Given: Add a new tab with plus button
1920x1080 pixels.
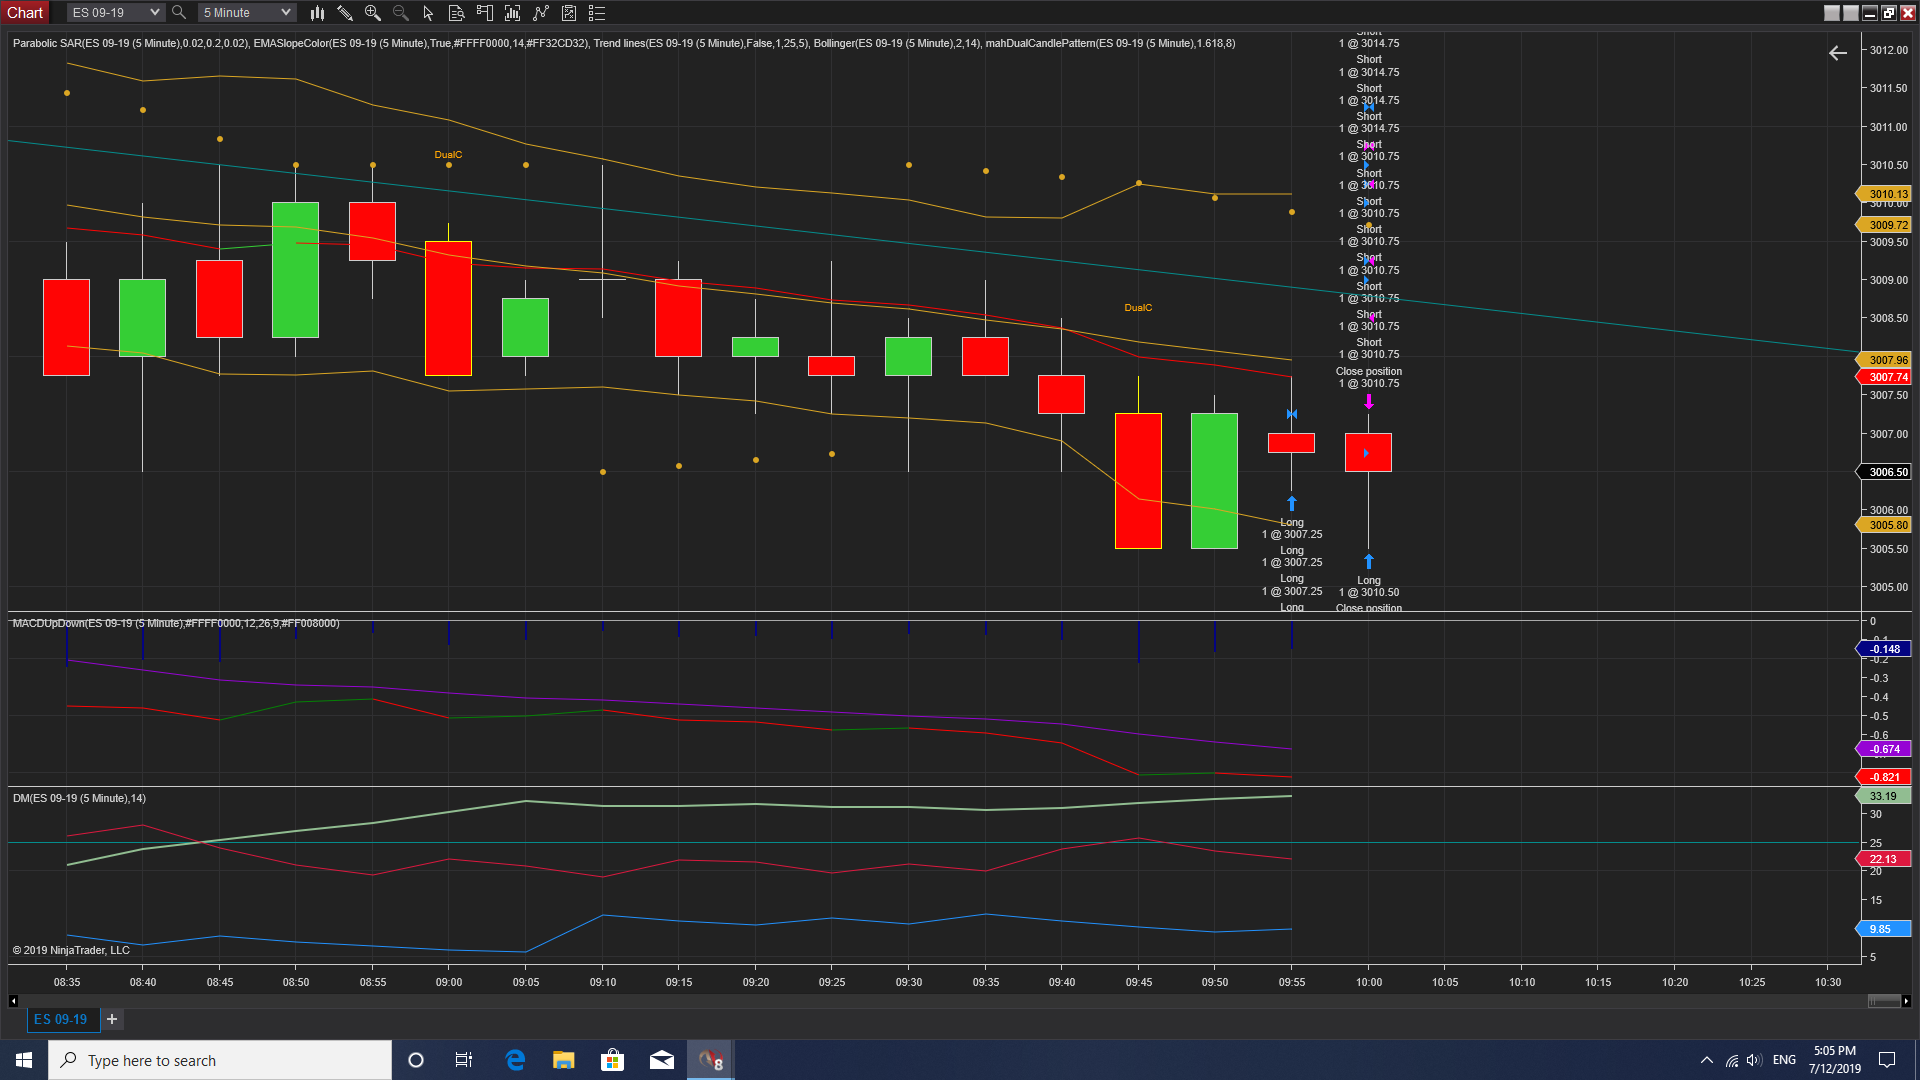Looking at the screenshot, I should [x=112, y=1019].
